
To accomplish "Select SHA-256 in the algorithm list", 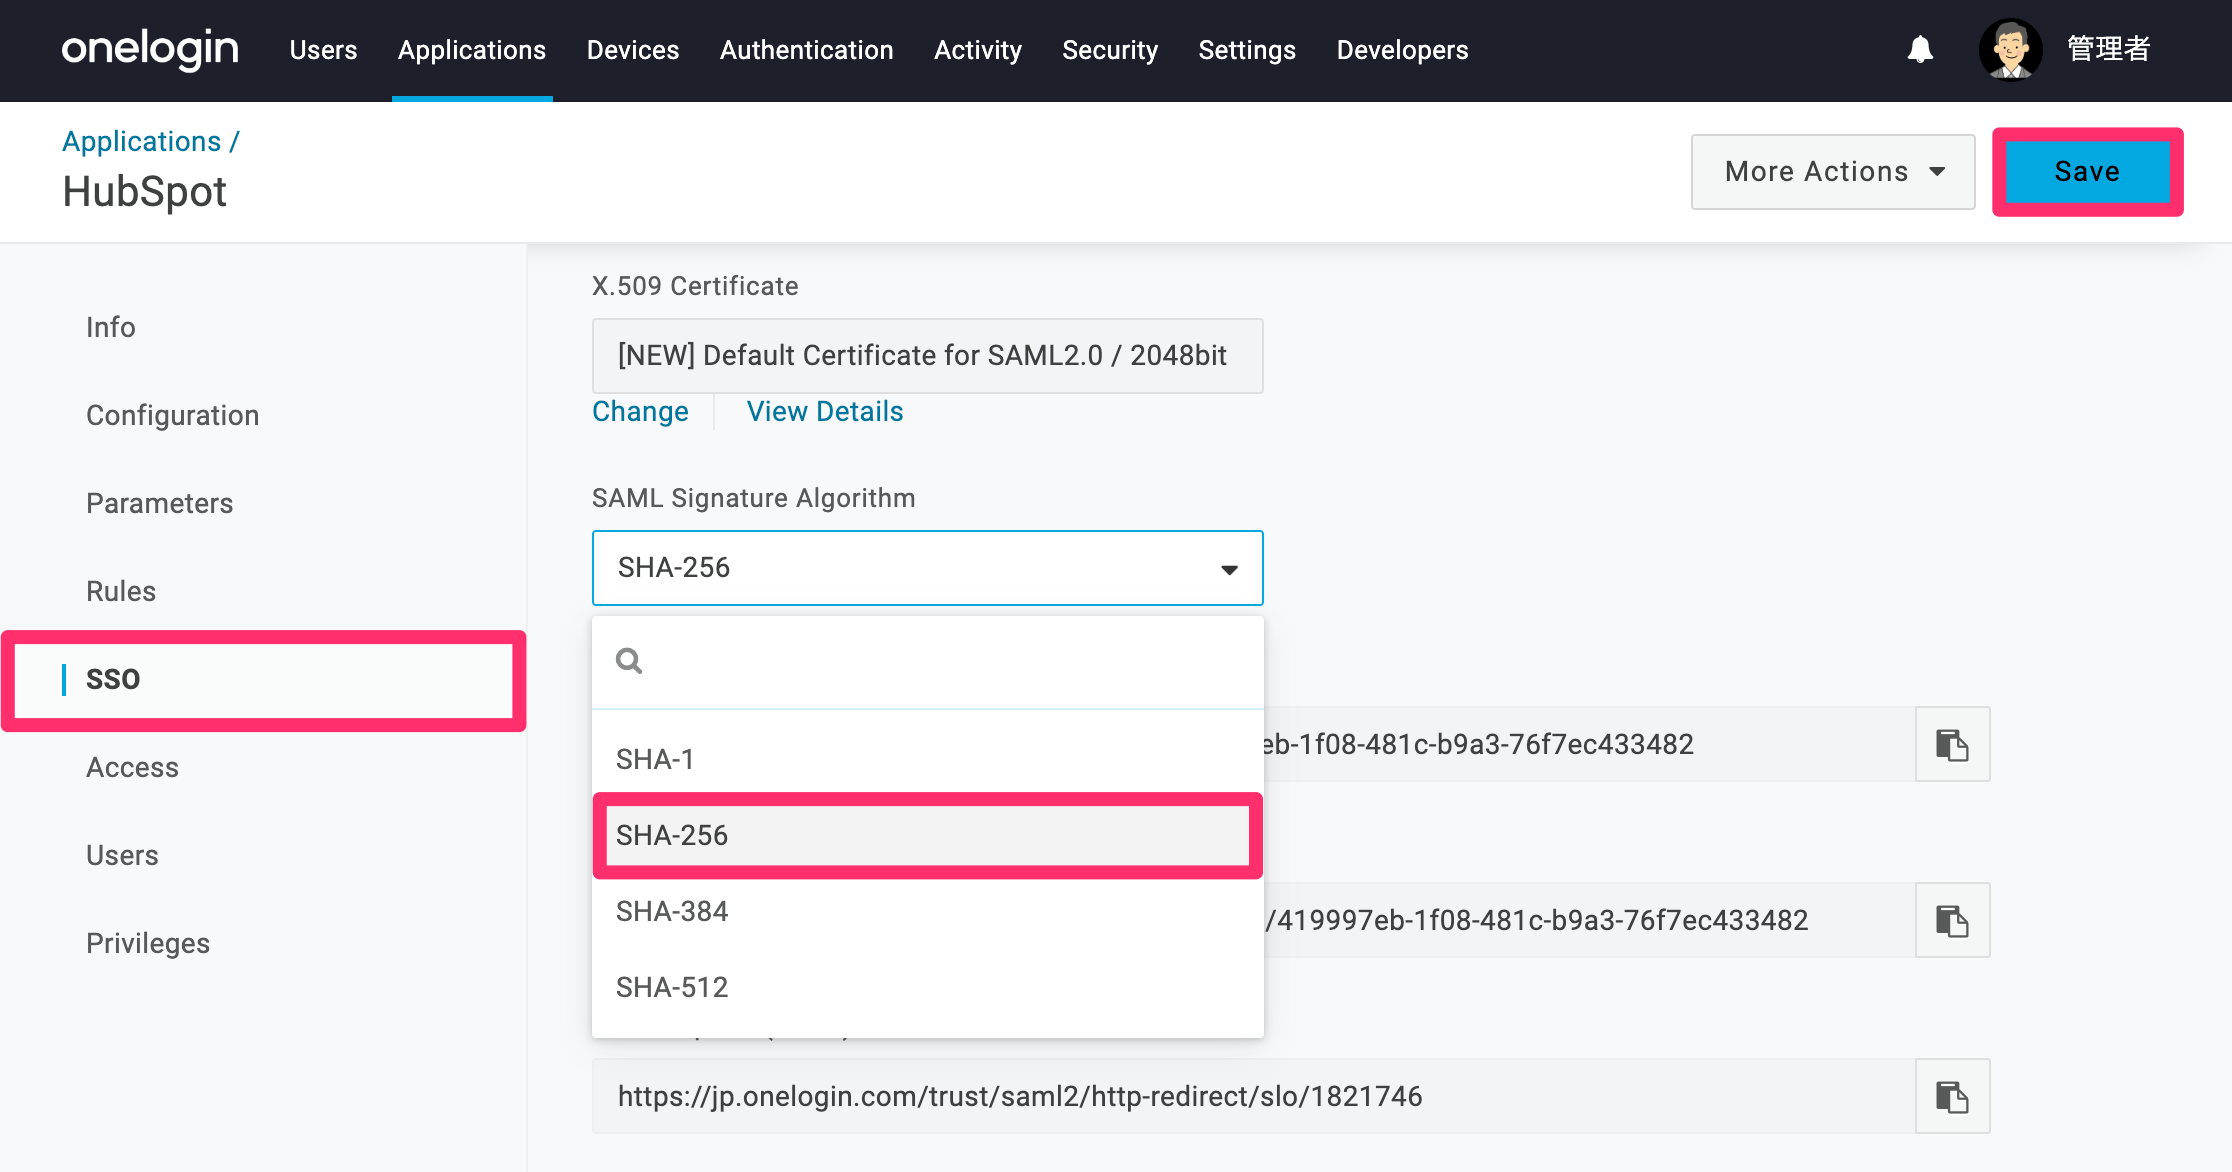I will [x=928, y=835].
